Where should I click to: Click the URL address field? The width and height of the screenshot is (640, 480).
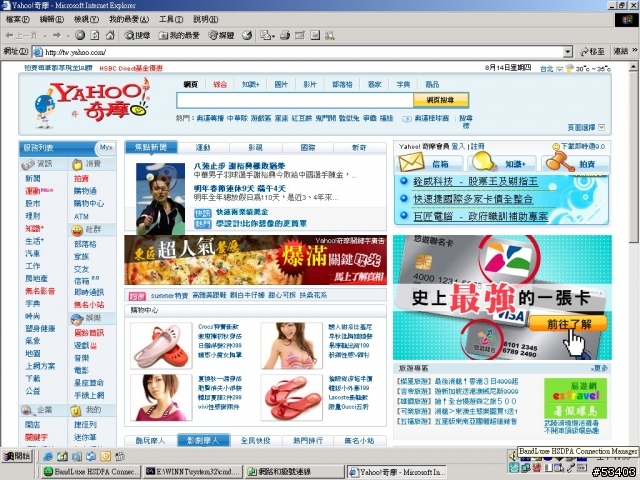303,52
